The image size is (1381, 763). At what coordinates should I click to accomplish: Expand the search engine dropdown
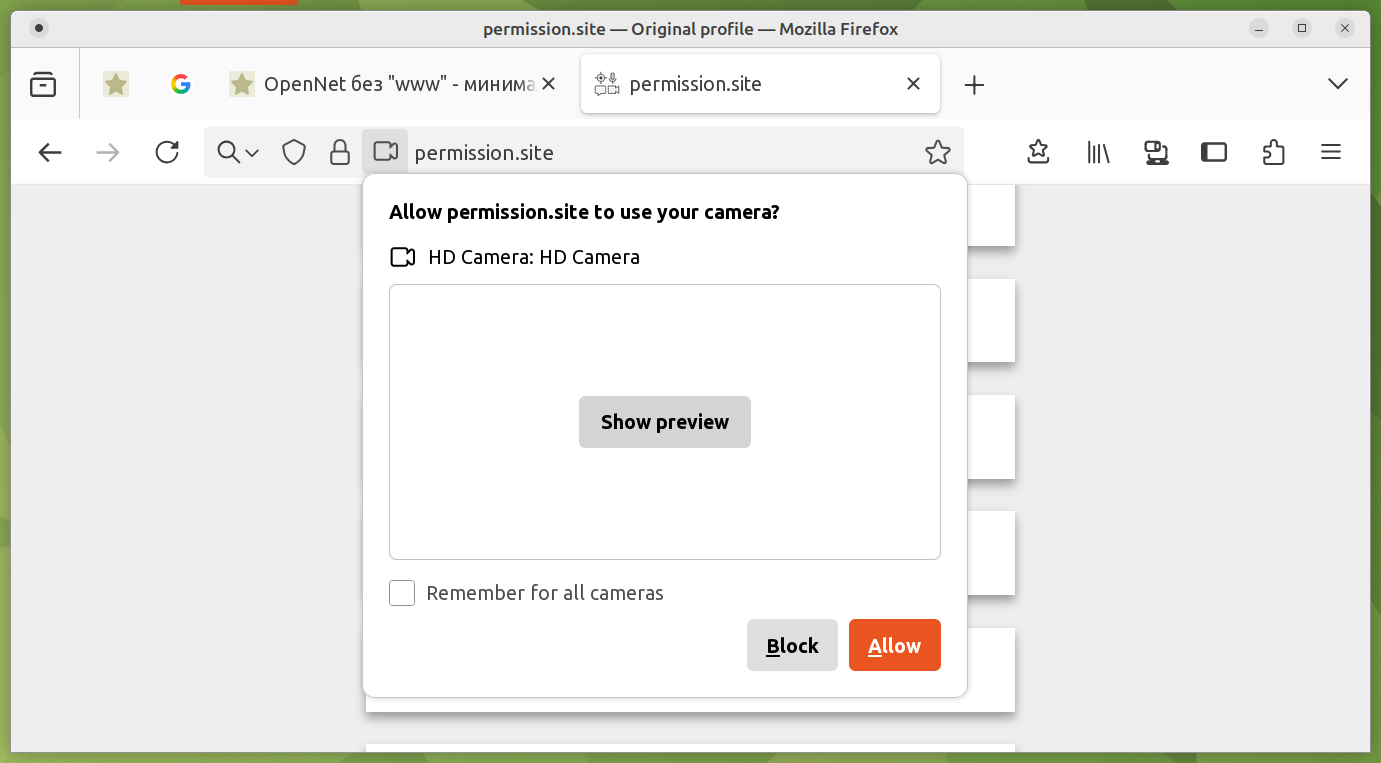point(238,152)
